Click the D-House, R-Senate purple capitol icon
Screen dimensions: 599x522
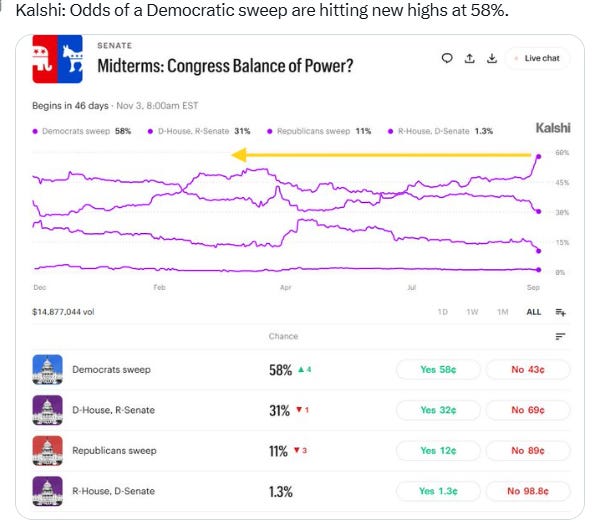47,410
